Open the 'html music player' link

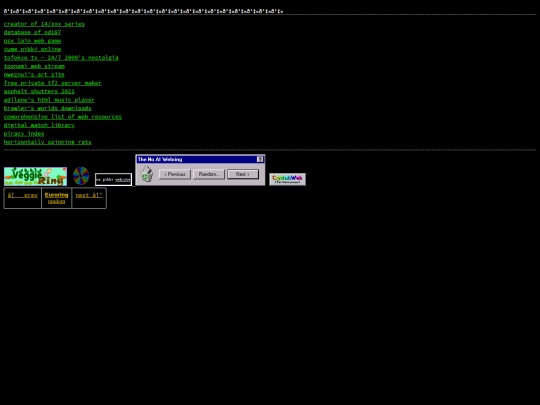click(49, 100)
